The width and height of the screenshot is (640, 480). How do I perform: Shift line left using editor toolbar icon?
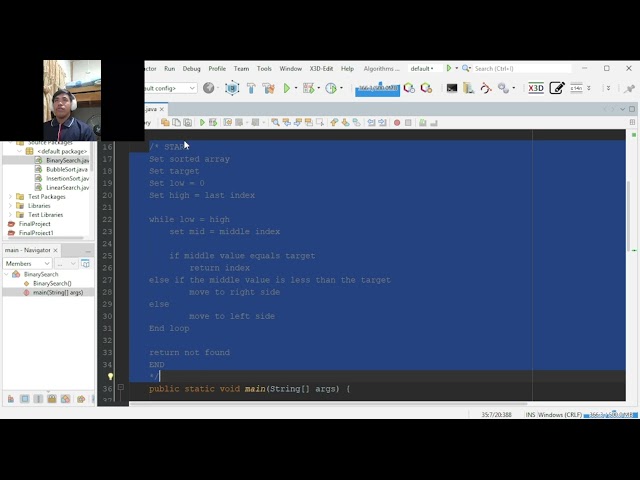coord(371,122)
